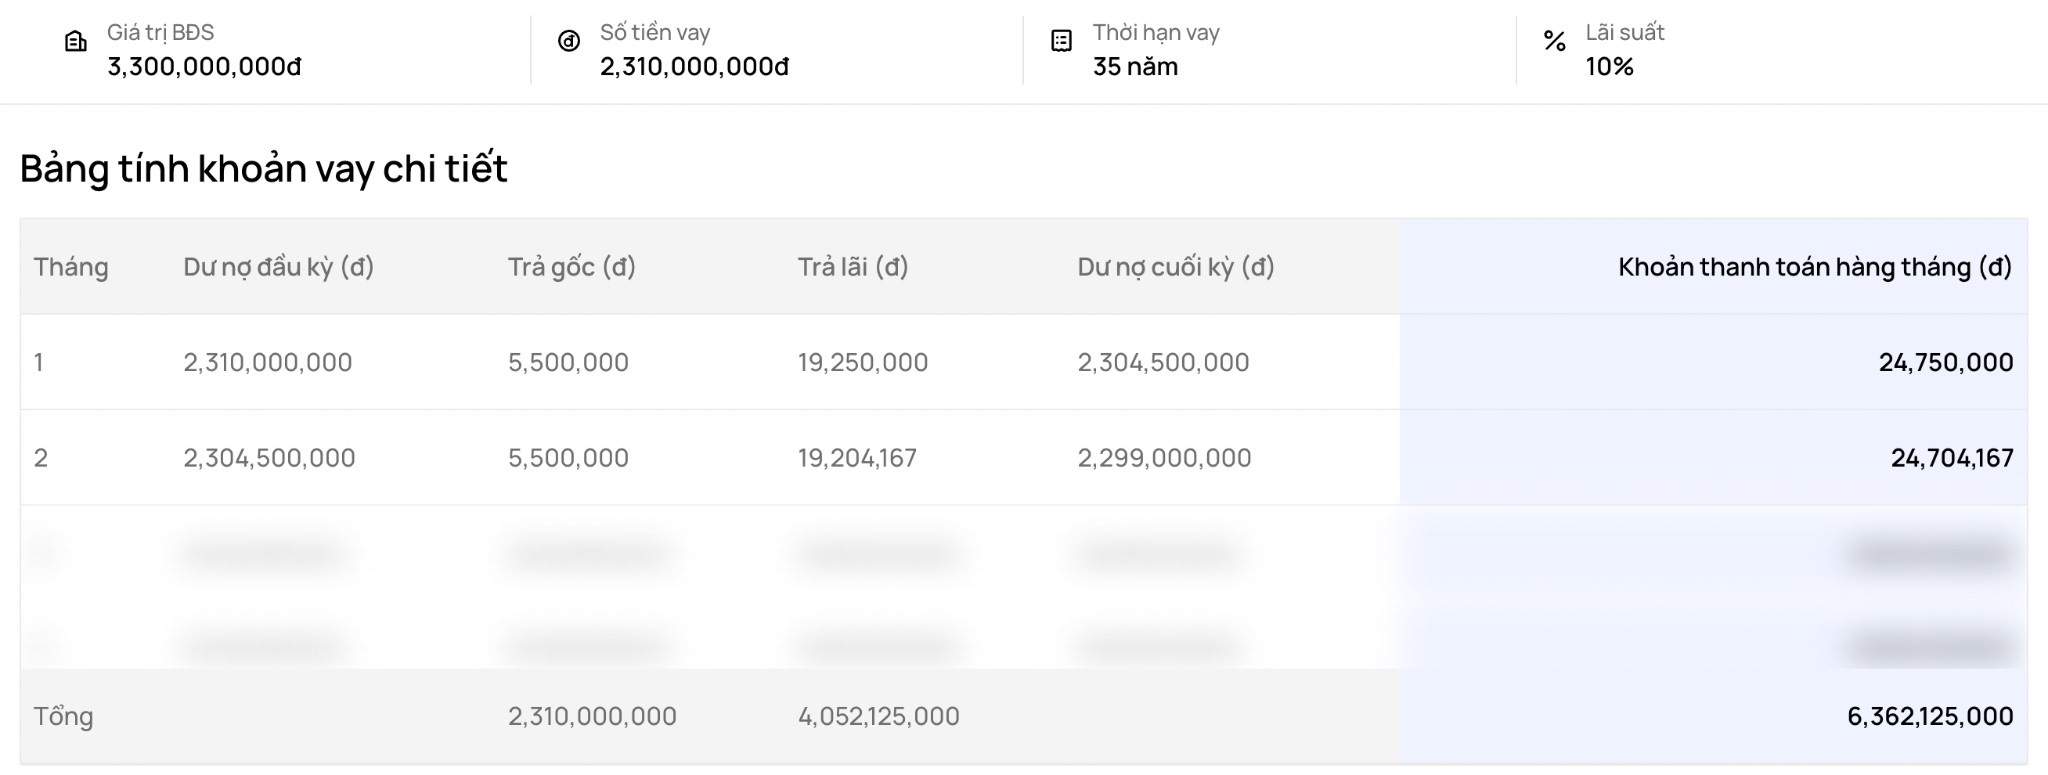Select month 2 interest 19,204,167
This screenshot has width=2048, height=775.
857,458
